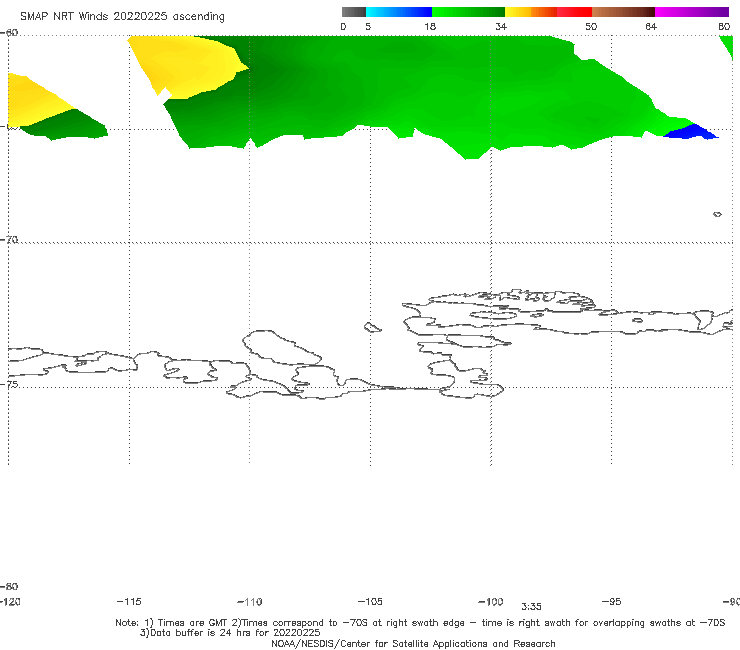
Task: Click the longitude label '-95'
Action: pyautogui.click(x=612, y=601)
